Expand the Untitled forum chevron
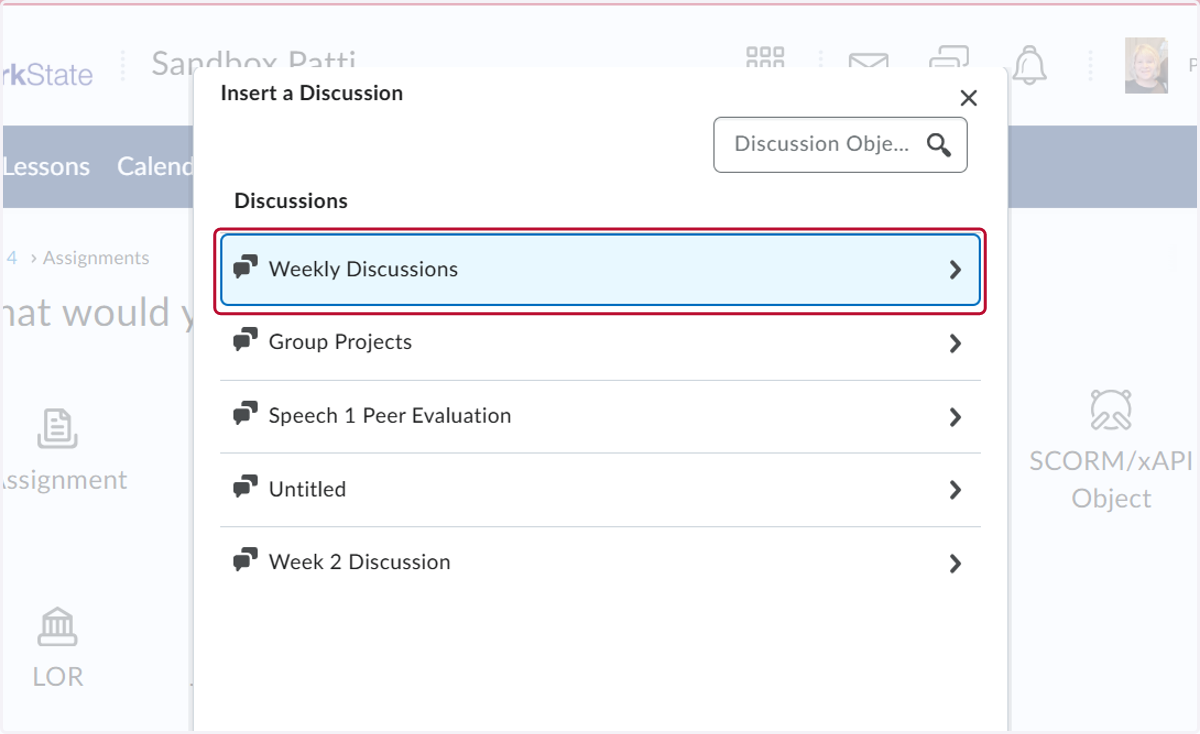The image size is (1200, 734). click(x=955, y=490)
